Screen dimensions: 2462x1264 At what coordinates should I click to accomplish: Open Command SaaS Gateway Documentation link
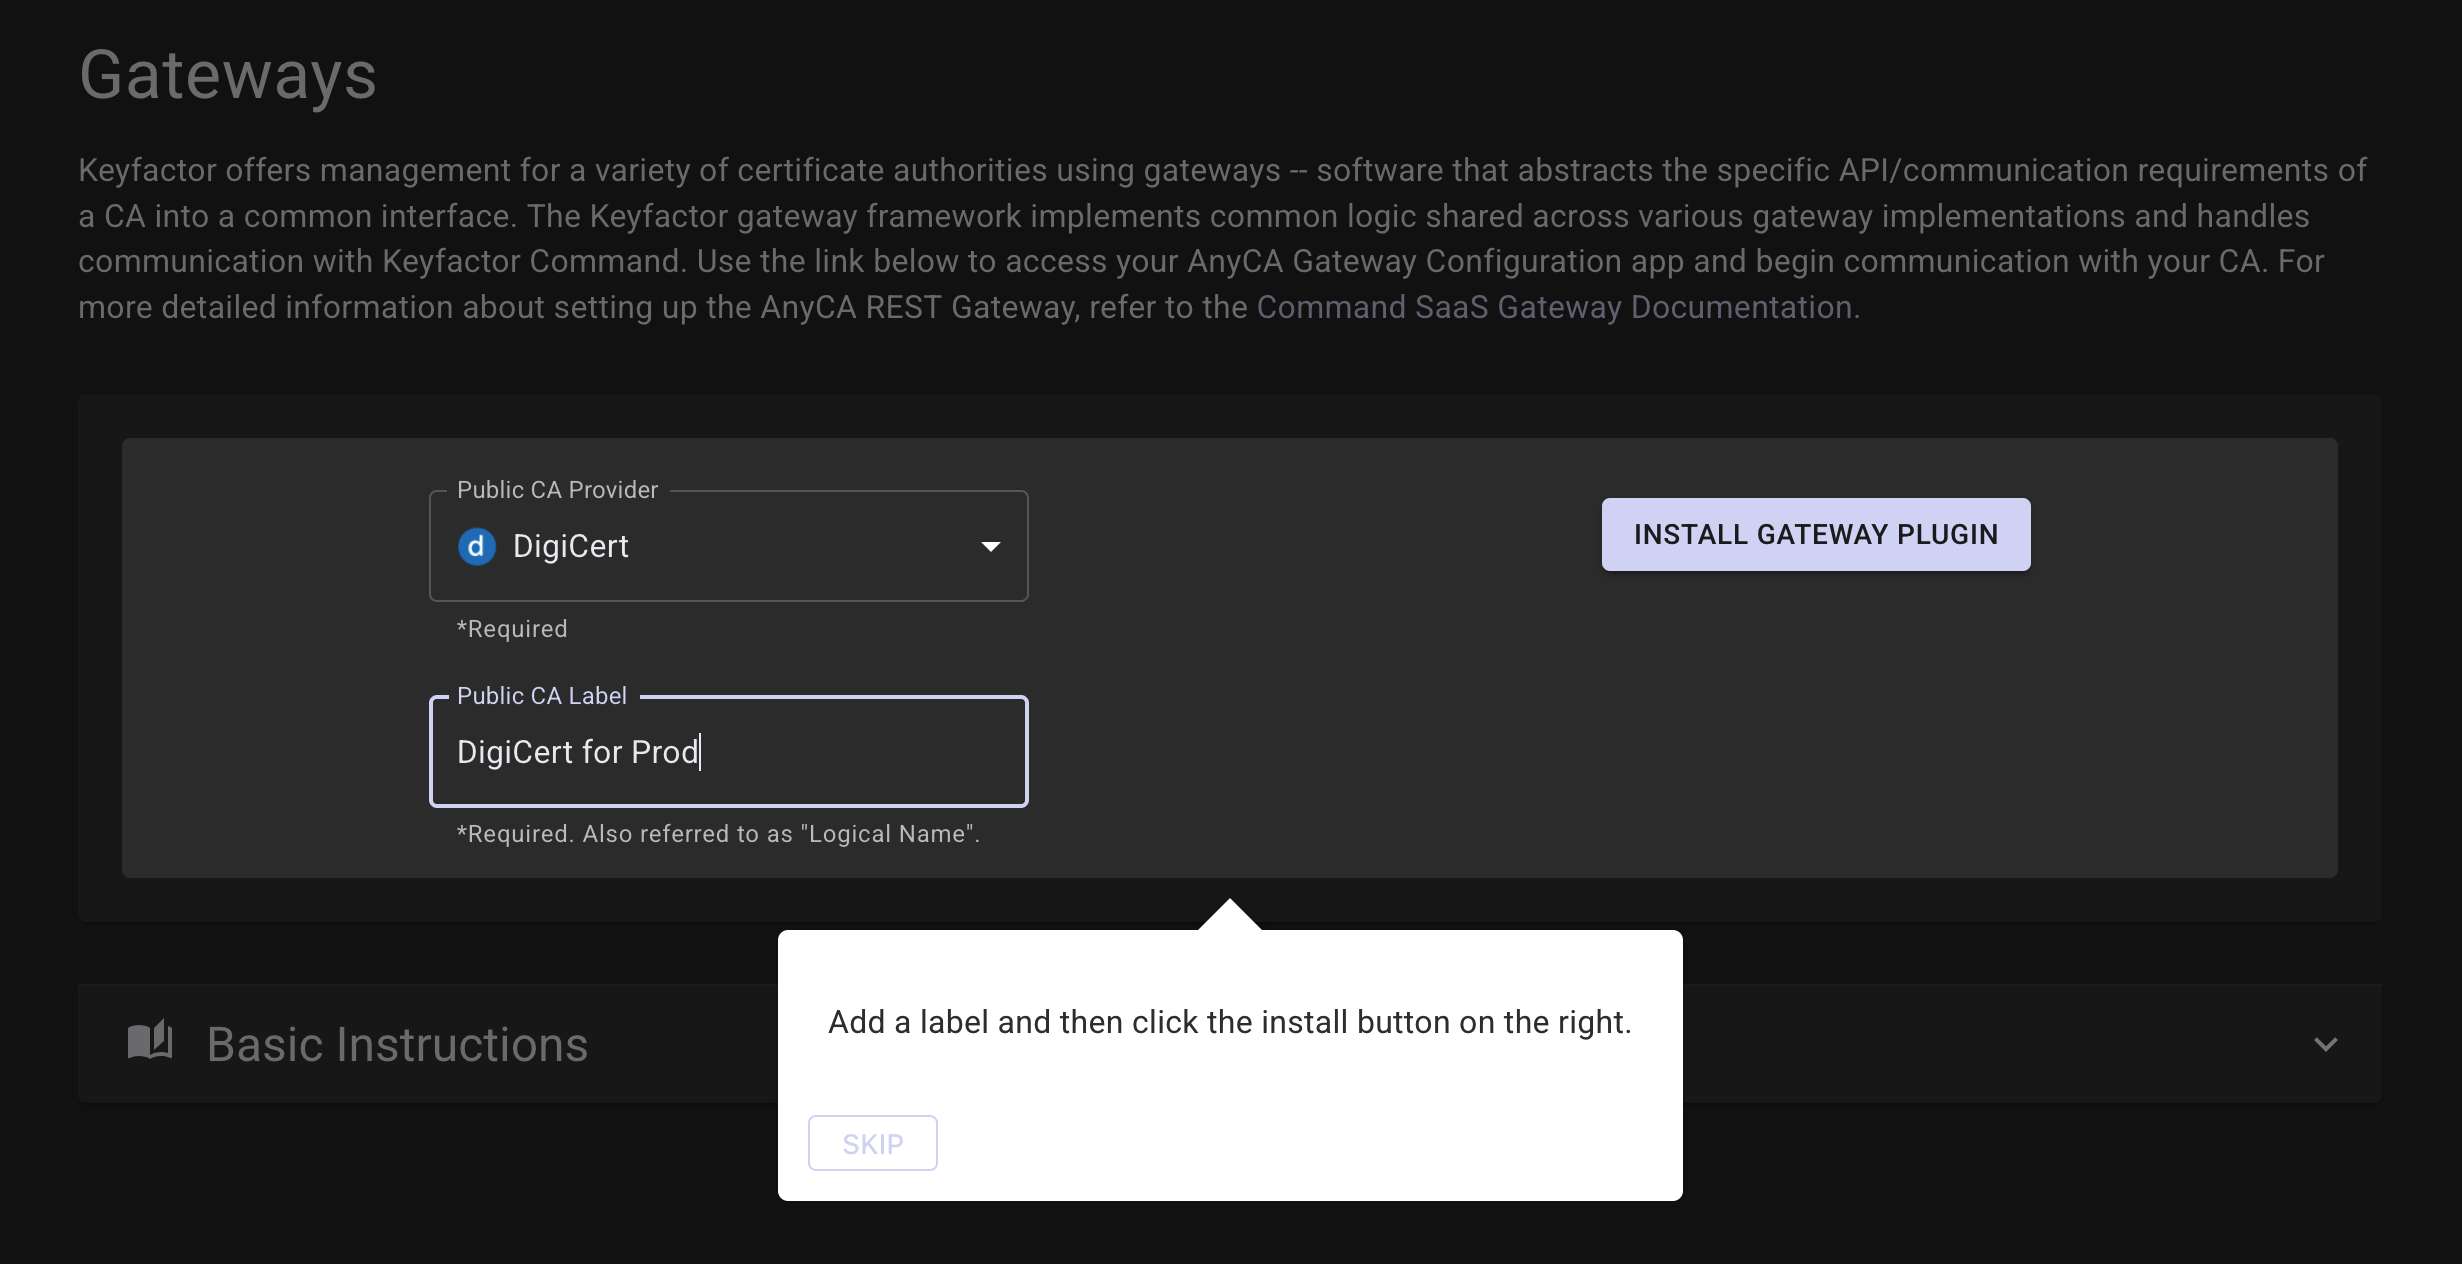1554,307
